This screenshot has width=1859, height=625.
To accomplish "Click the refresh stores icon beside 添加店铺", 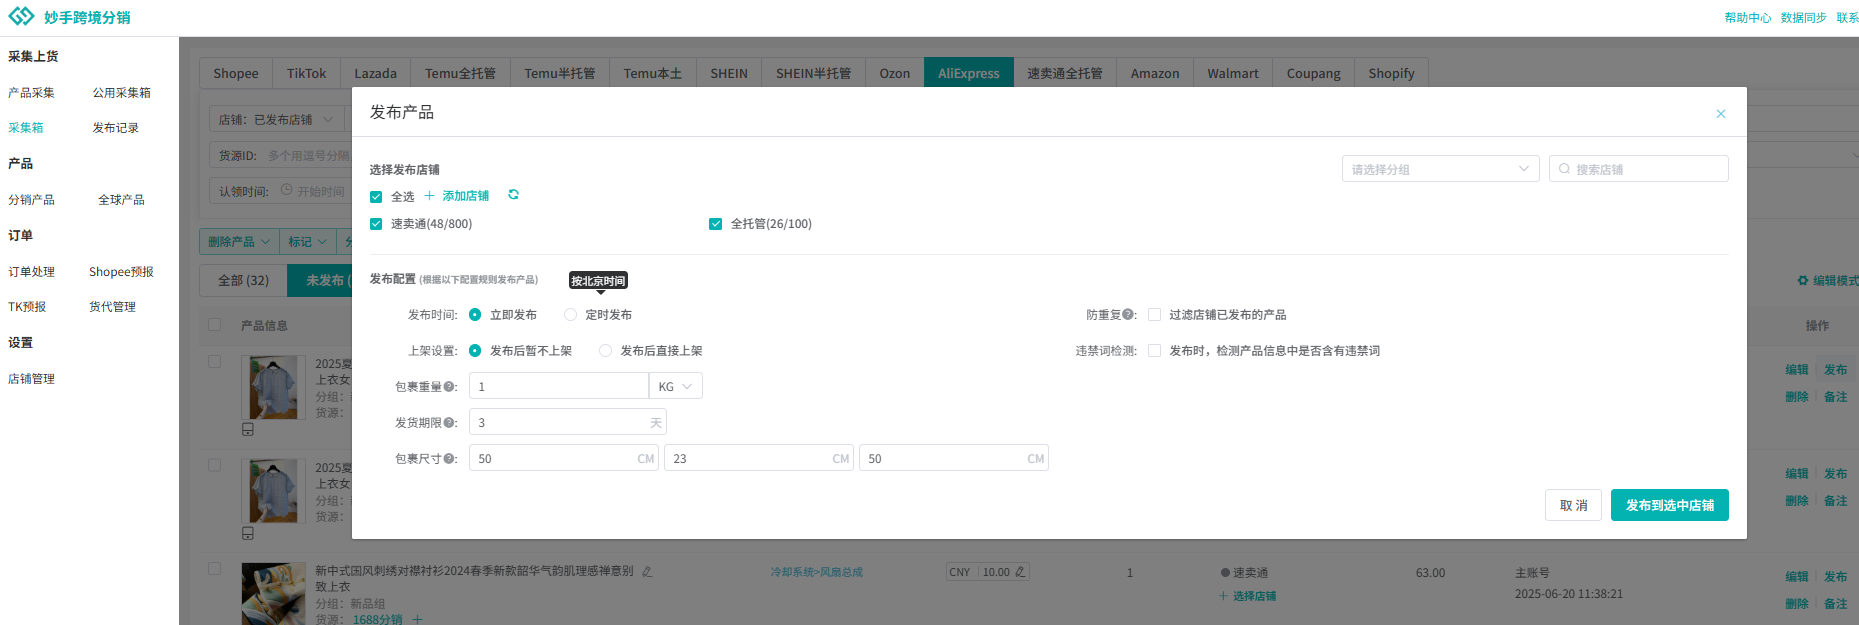I will pyautogui.click(x=514, y=195).
